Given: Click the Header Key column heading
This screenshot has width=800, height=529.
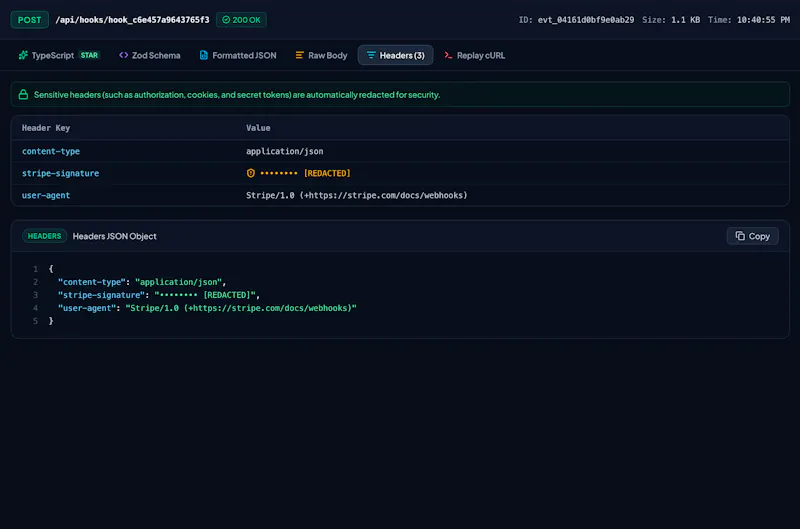Looking at the screenshot, I should [x=45, y=128].
